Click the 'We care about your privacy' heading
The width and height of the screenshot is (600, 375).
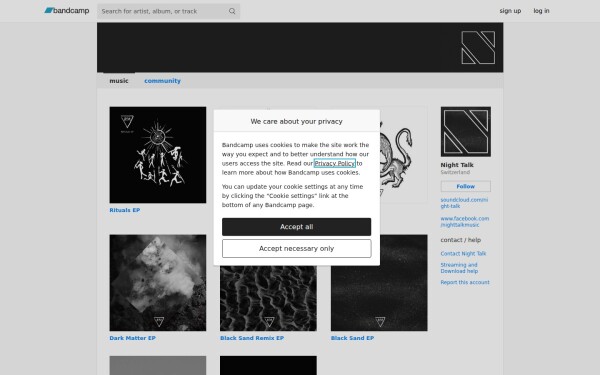(297, 121)
